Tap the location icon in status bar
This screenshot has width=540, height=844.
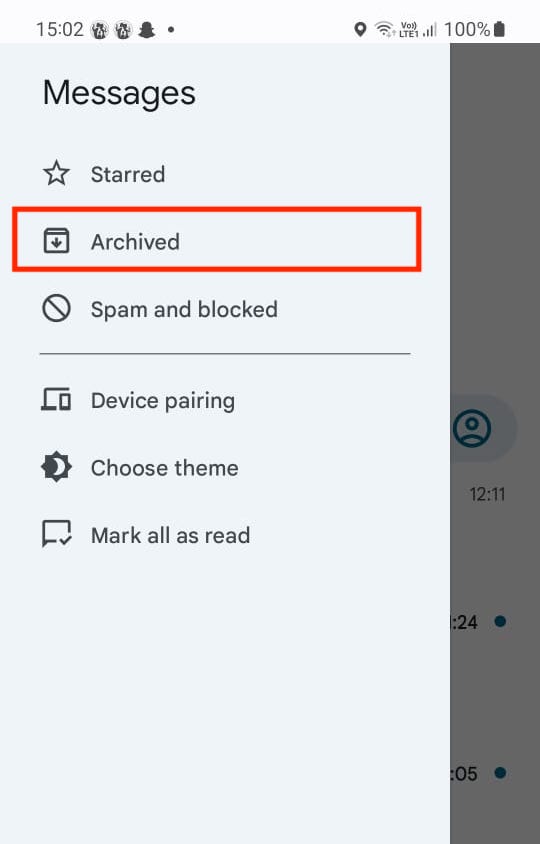(x=360, y=29)
